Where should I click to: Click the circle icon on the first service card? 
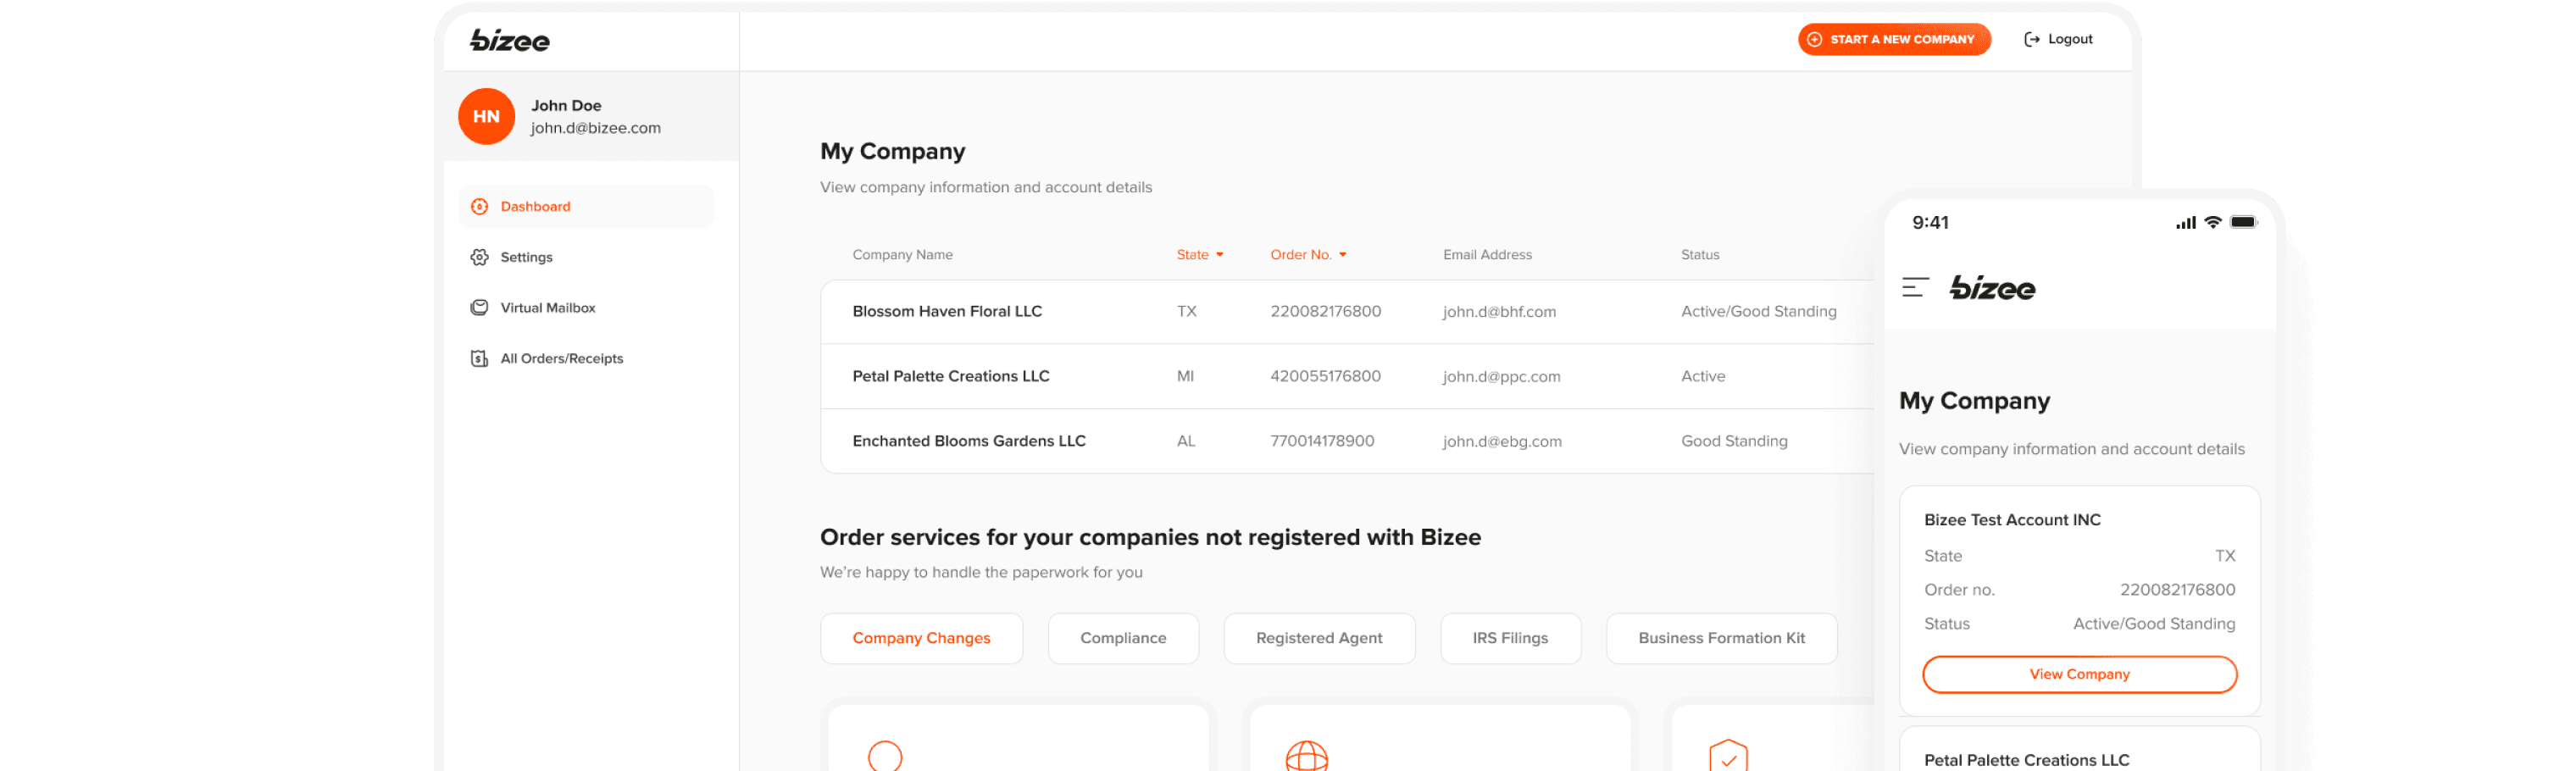pos(885,757)
